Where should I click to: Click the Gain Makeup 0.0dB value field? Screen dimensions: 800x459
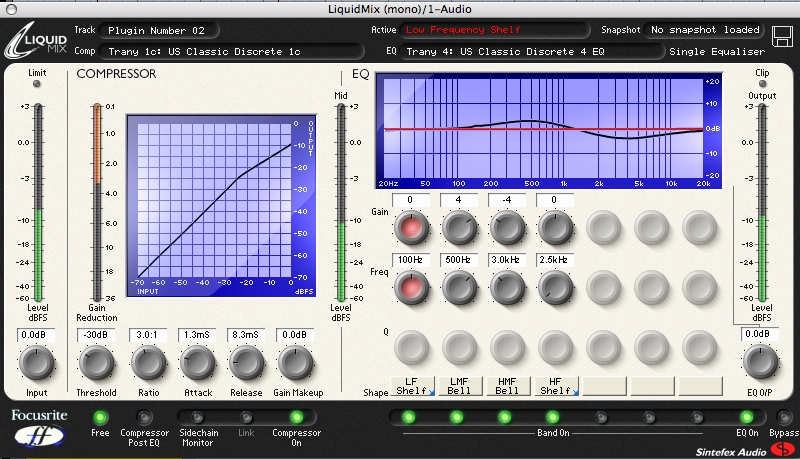coord(295,335)
